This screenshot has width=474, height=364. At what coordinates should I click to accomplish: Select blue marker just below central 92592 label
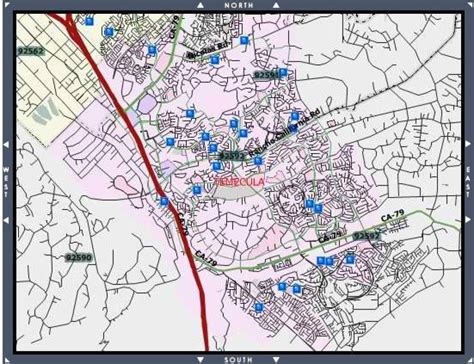[x=216, y=166]
